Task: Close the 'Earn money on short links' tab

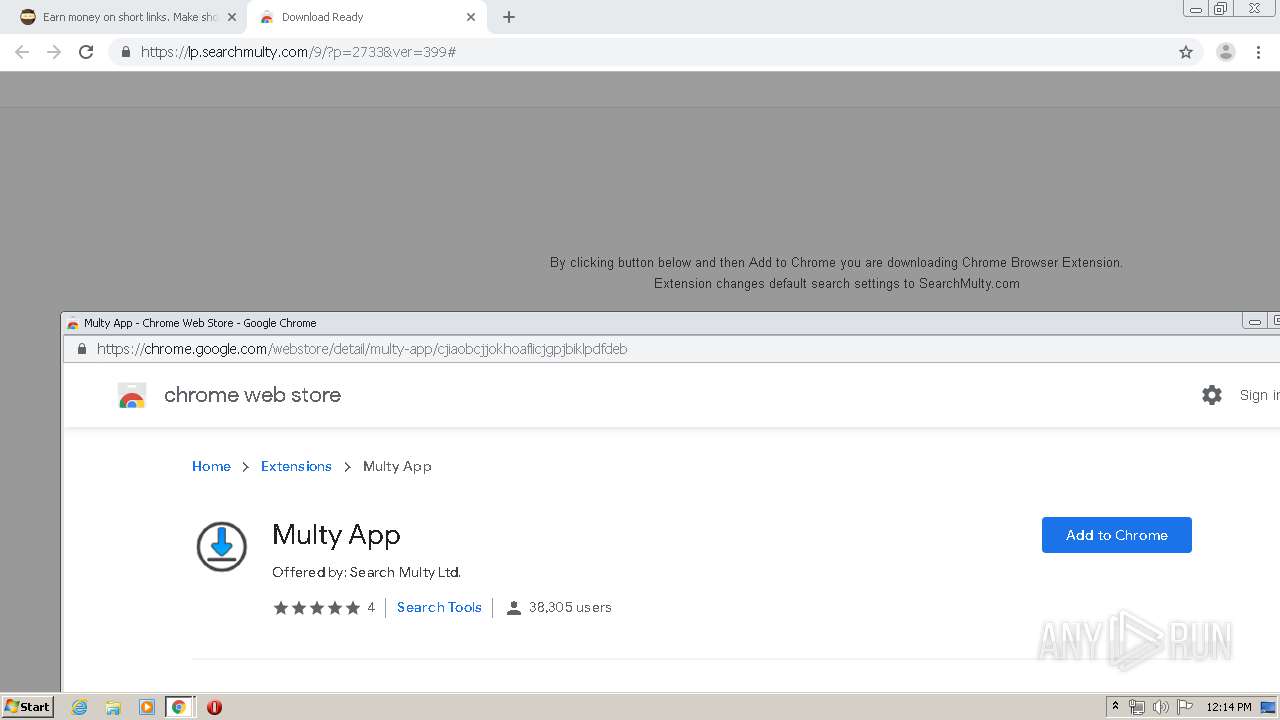Action: pyautogui.click(x=232, y=17)
